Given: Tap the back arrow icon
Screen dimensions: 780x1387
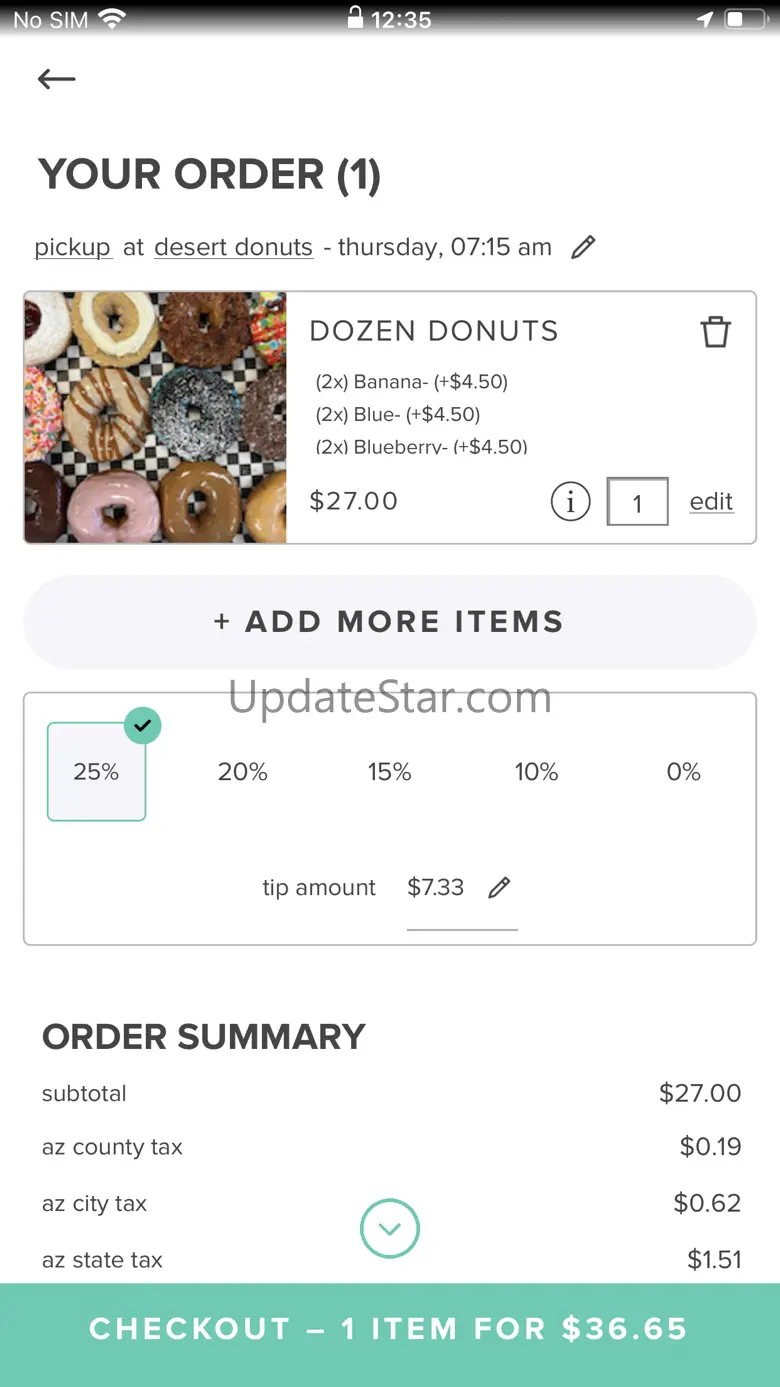Looking at the screenshot, I should coord(57,79).
